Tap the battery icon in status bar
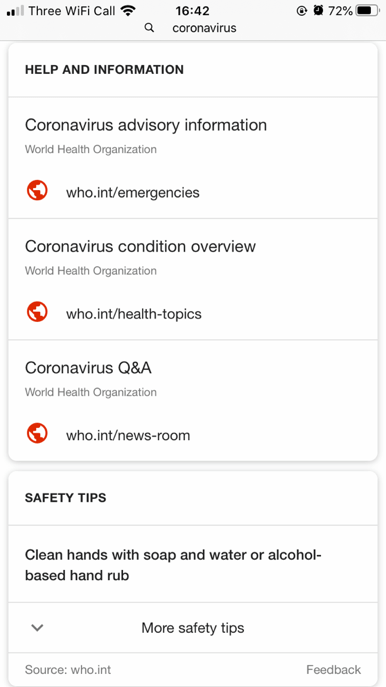386x687 pixels. (367, 11)
